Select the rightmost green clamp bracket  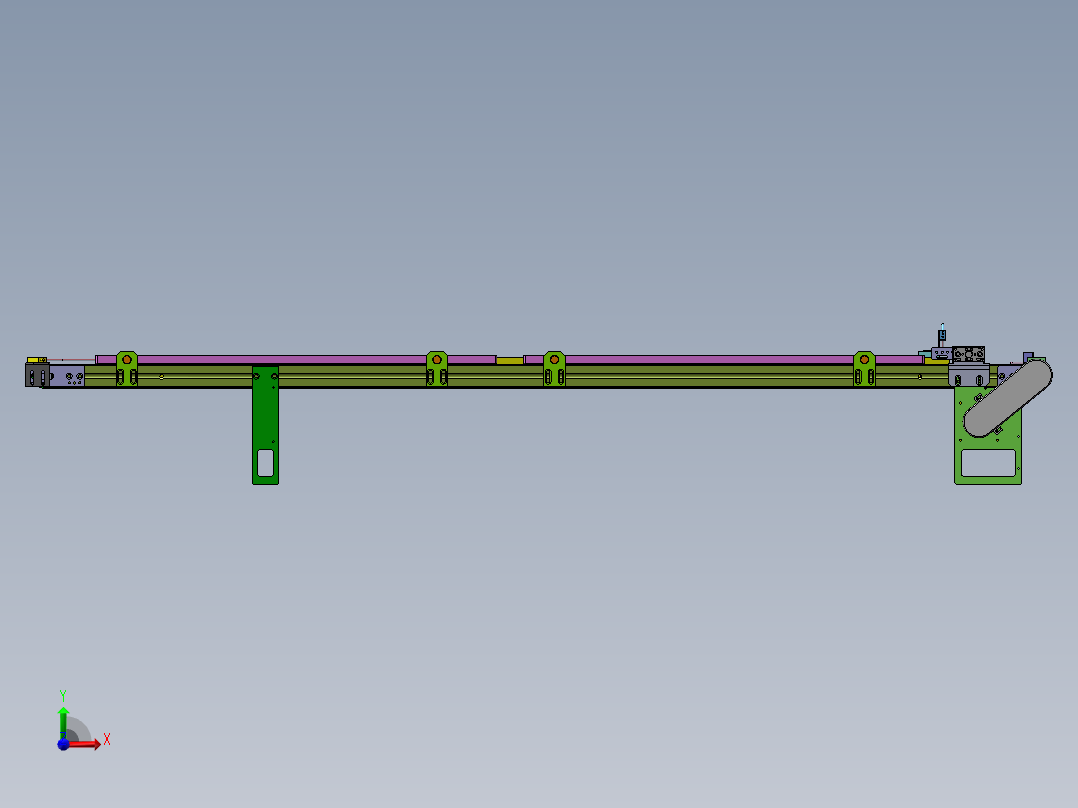point(864,367)
